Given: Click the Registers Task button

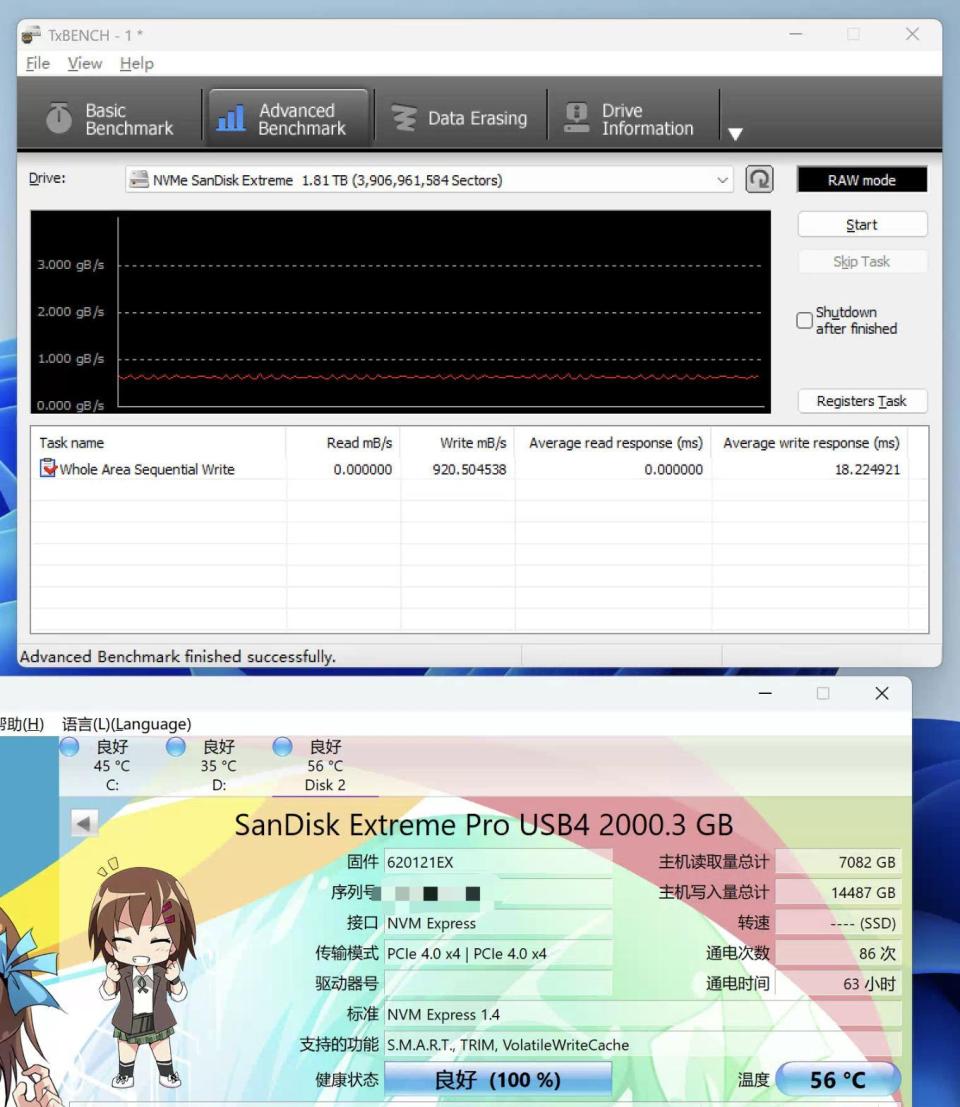Looking at the screenshot, I should pyautogui.click(x=862, y=401).
